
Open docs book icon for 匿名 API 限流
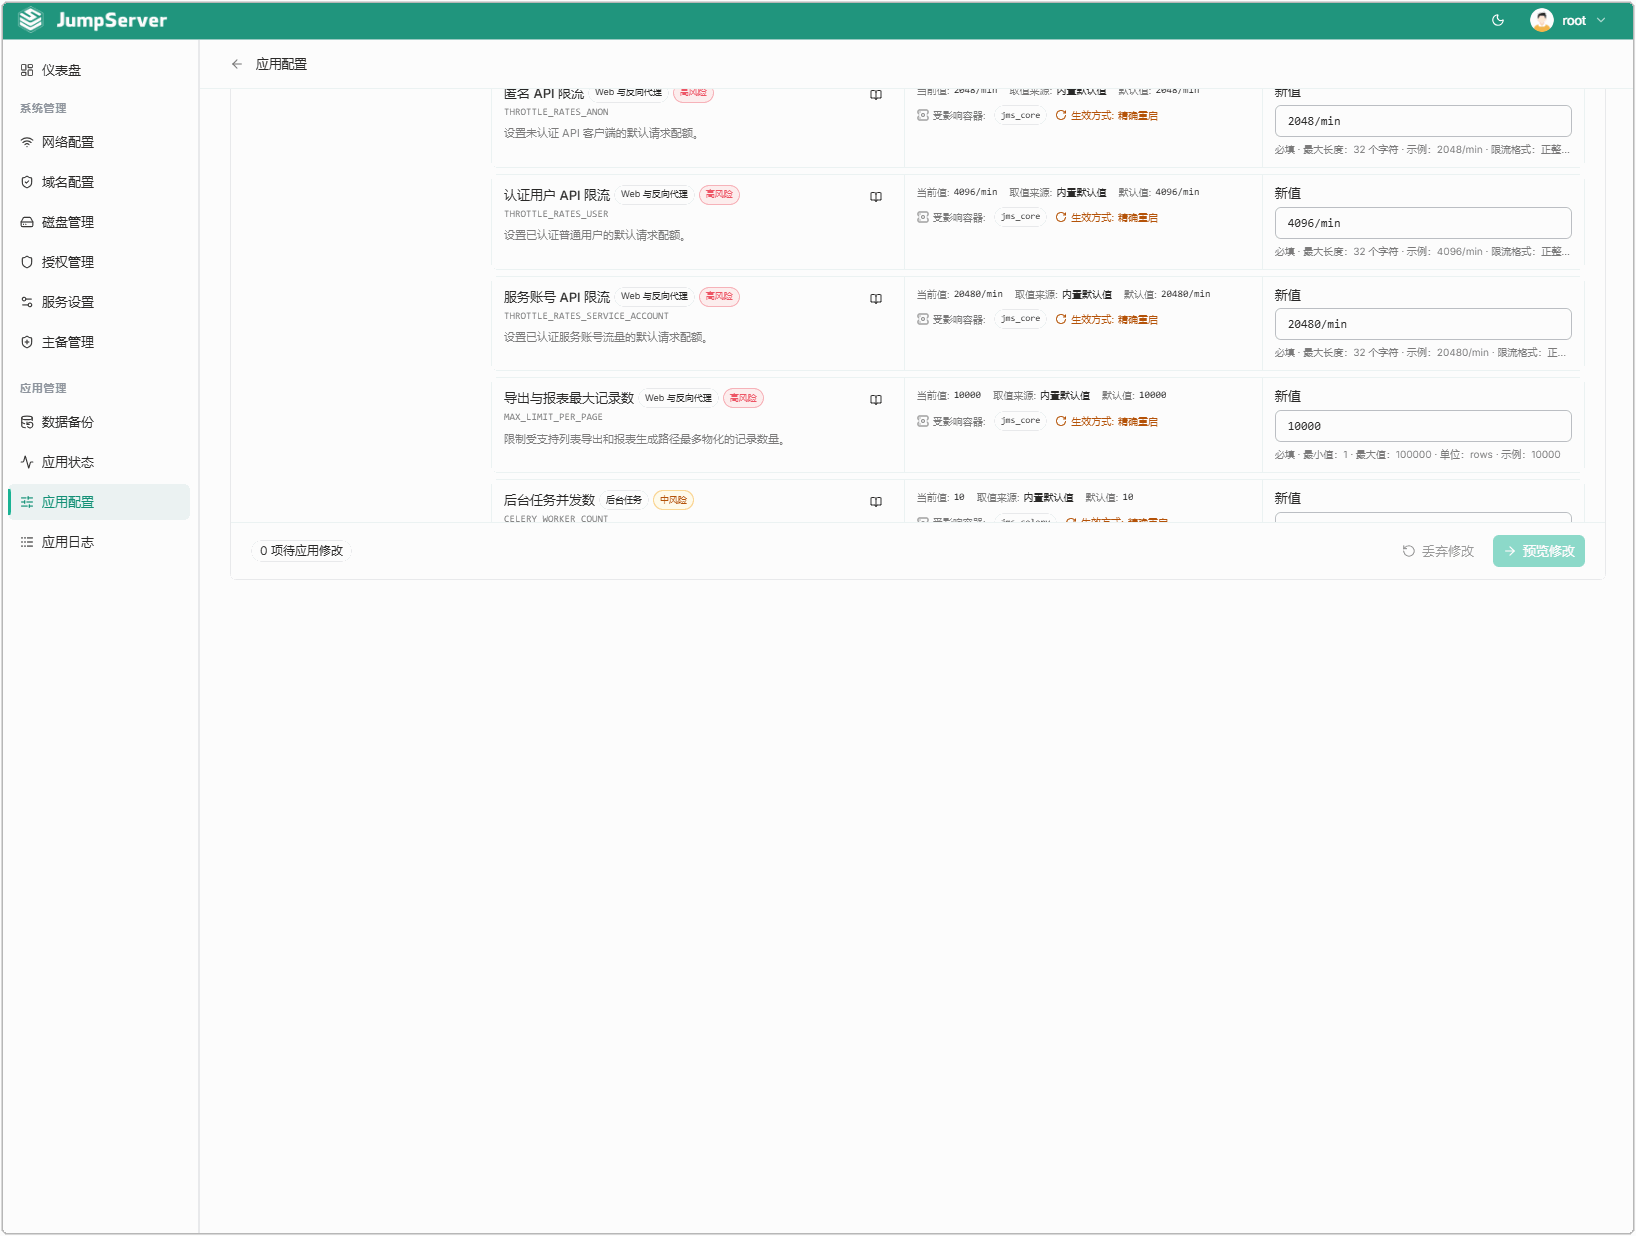click(876, 95)
